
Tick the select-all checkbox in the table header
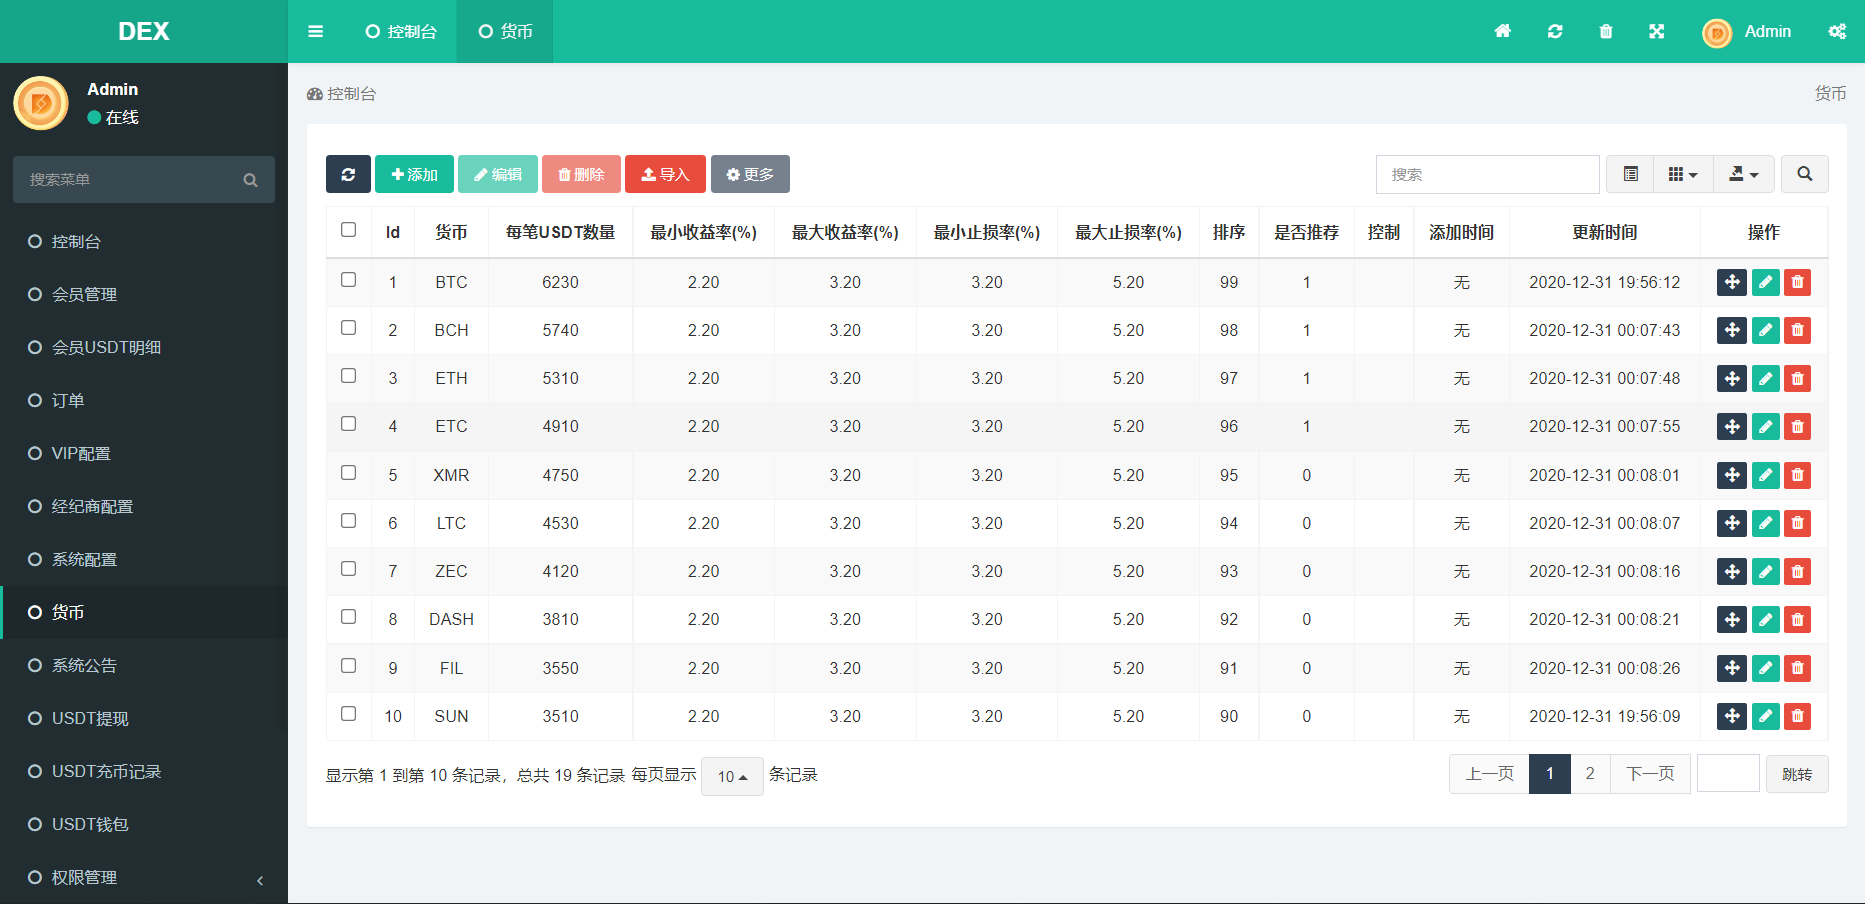pyautogui.click(x=348, y=230)
